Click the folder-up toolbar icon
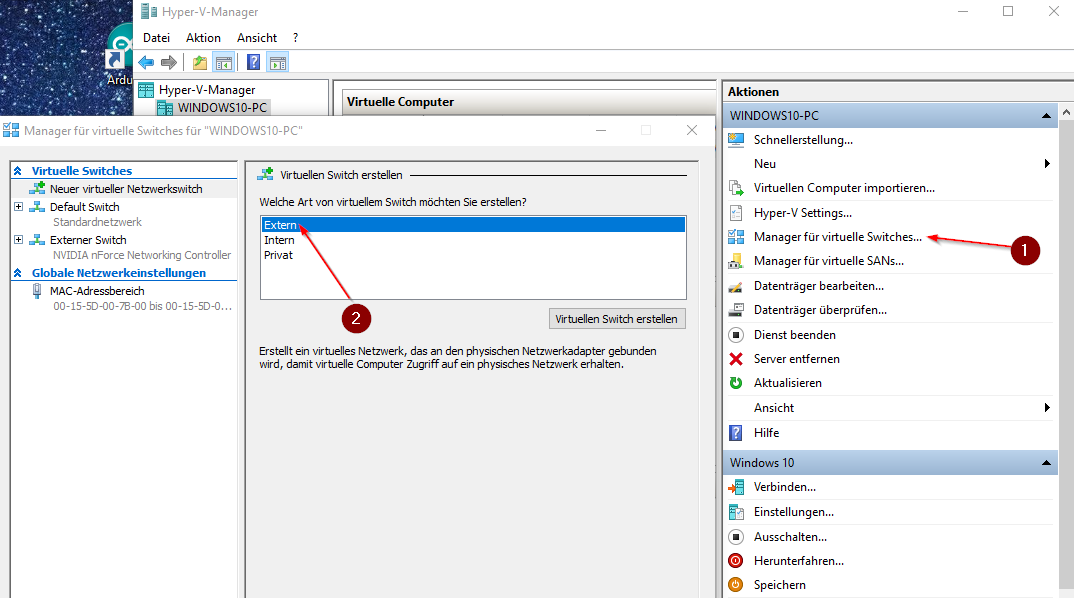 pos(199,62)
